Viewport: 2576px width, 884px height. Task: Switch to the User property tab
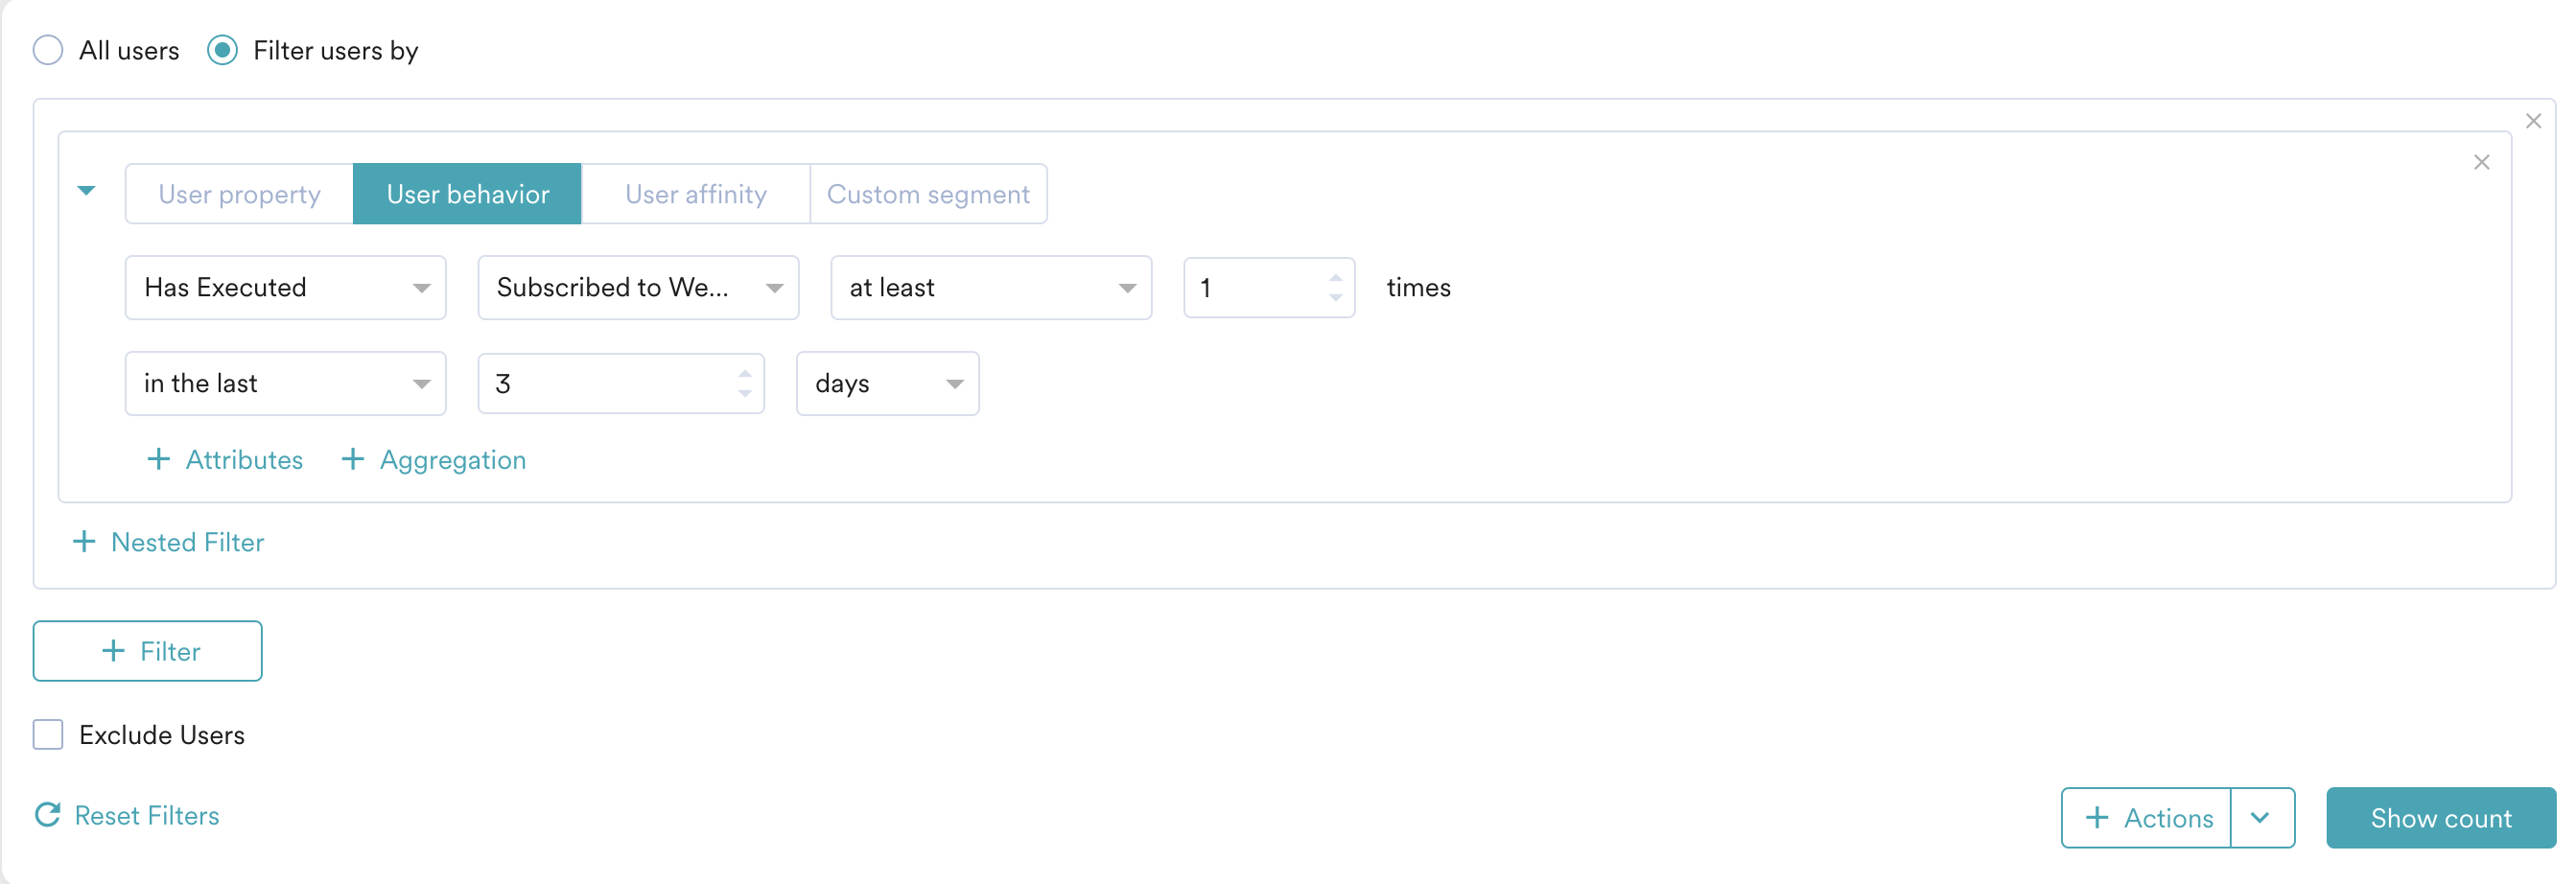239,194
